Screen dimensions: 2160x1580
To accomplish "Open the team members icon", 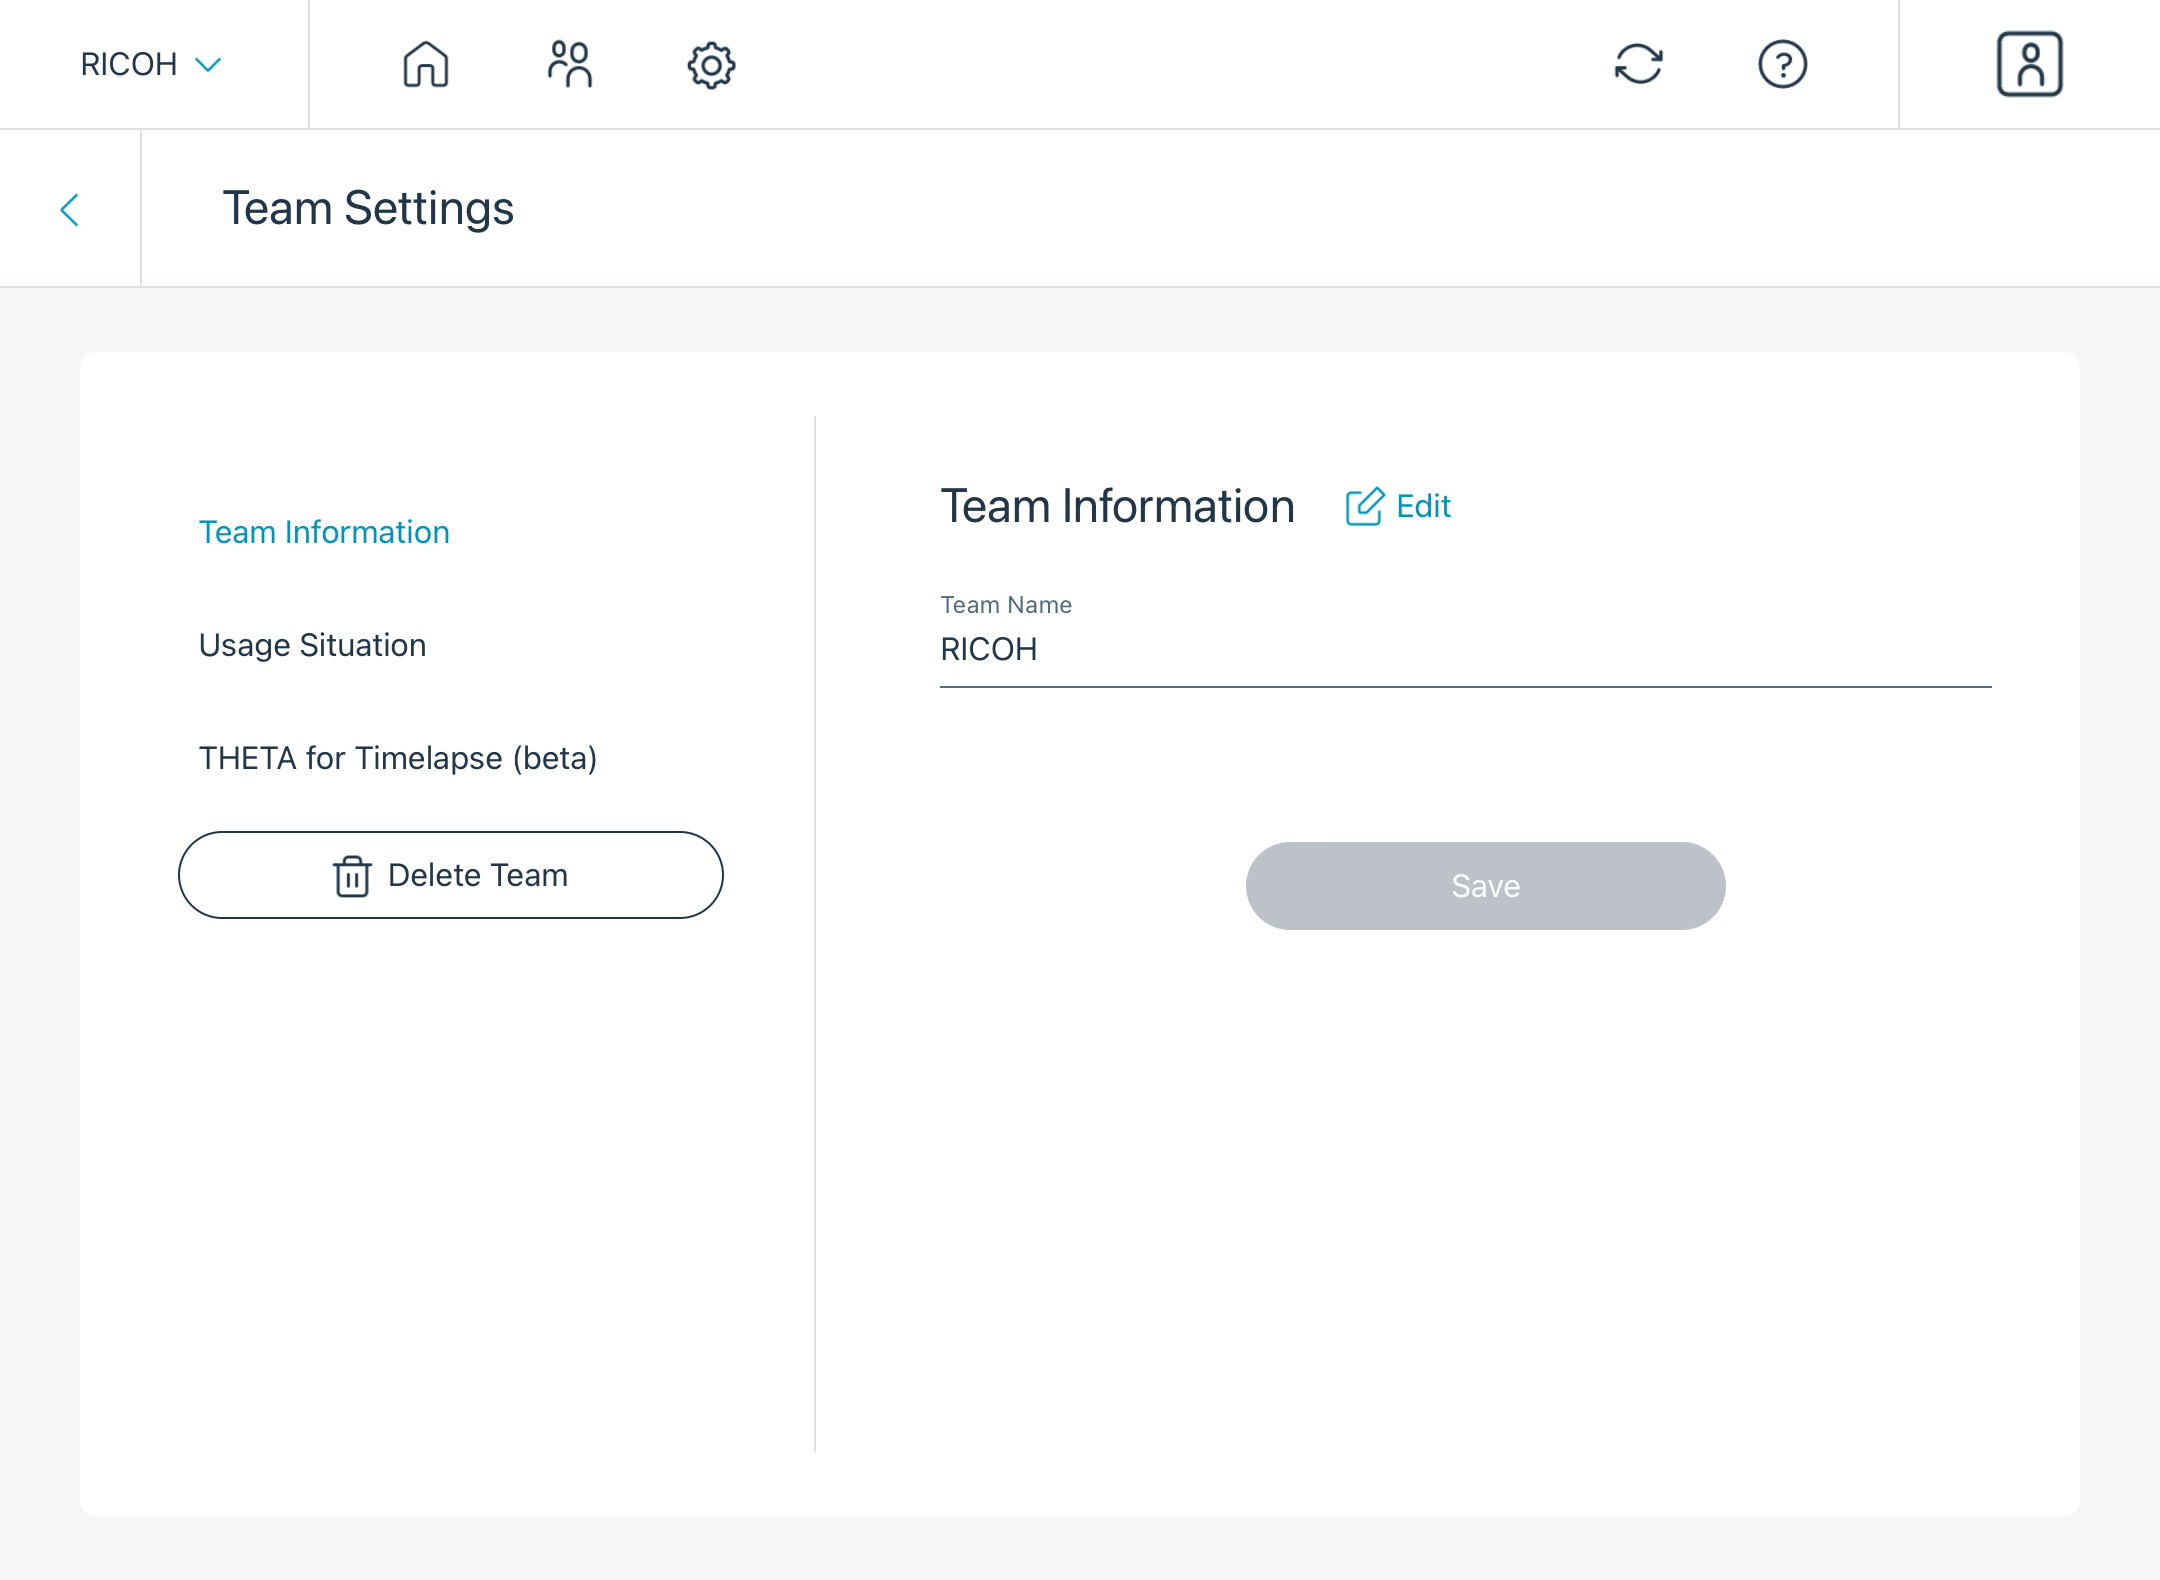I will pyautogui.click(x=569, y=65).
